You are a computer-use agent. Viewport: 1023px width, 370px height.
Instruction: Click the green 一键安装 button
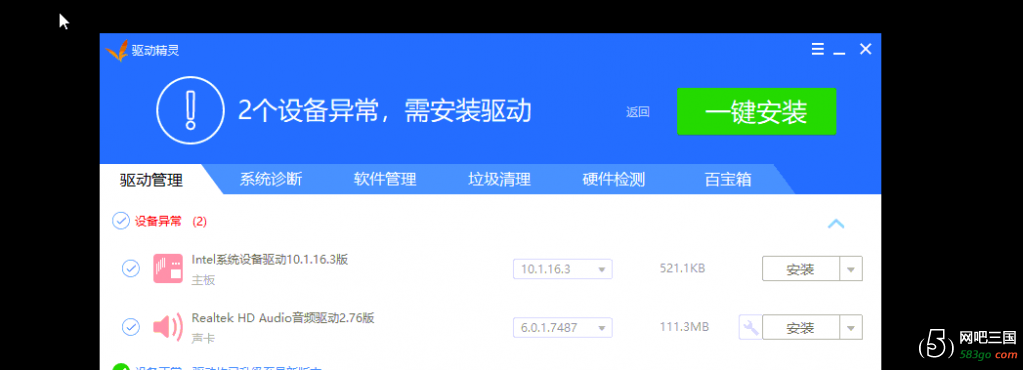[756, 112]
